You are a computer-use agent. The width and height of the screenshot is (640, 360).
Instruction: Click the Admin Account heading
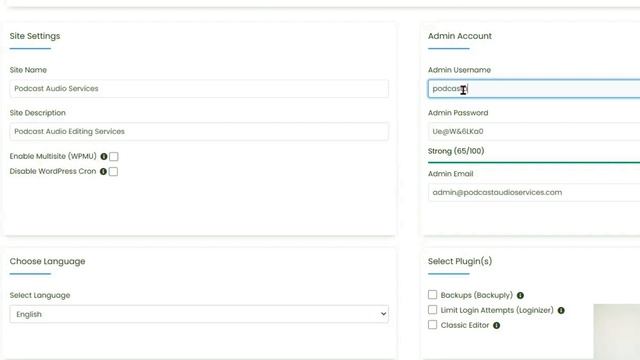tap(460, 36)
